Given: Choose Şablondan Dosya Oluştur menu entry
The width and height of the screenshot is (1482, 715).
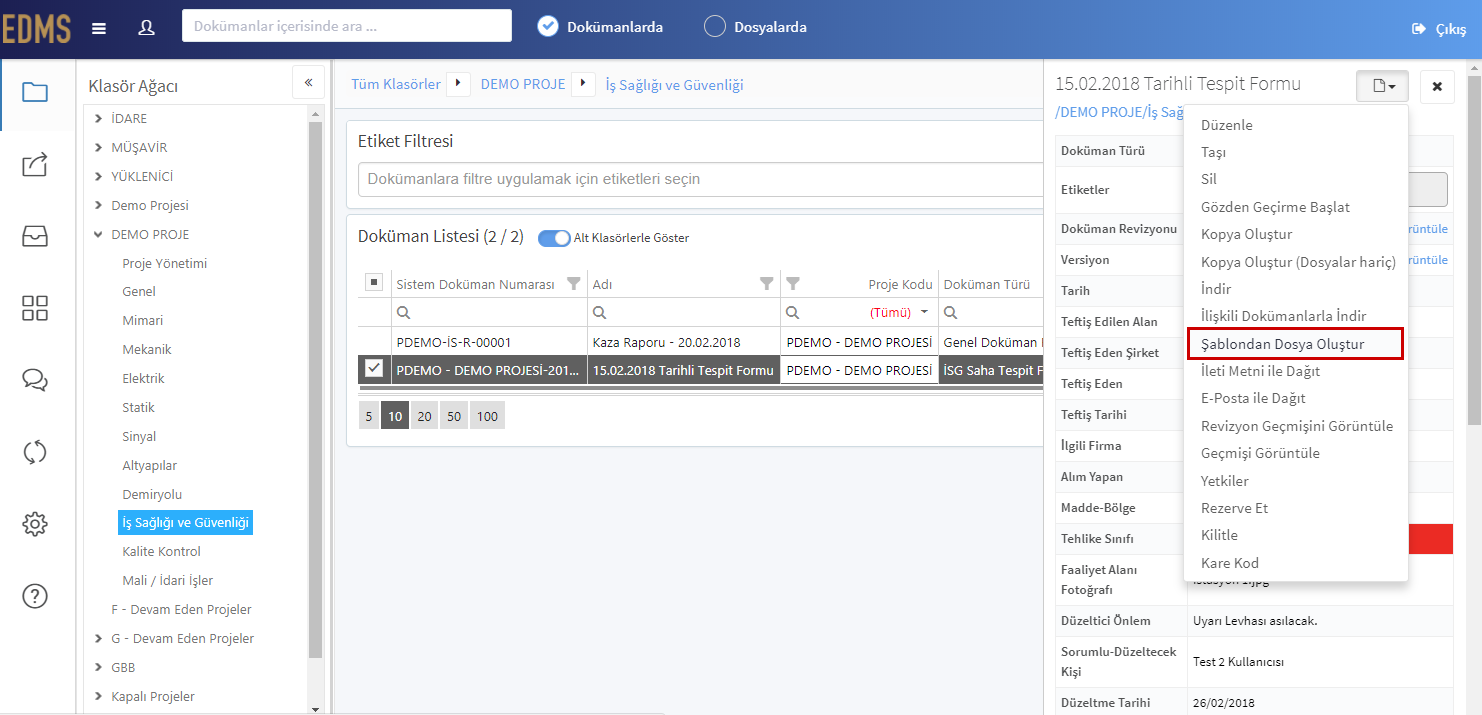Looking at the screenshot, I should coord(1295,344).
